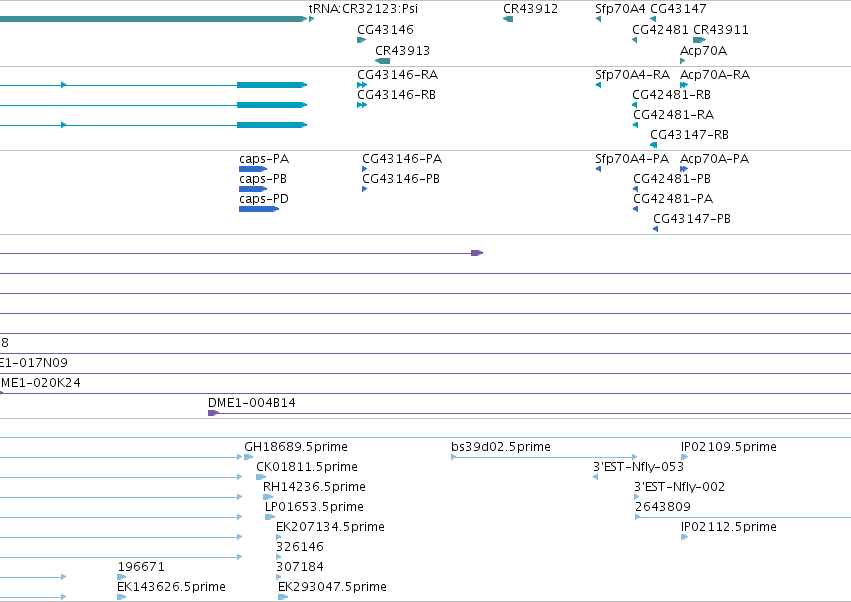Select the CG42481 gene label

[661, 29]
